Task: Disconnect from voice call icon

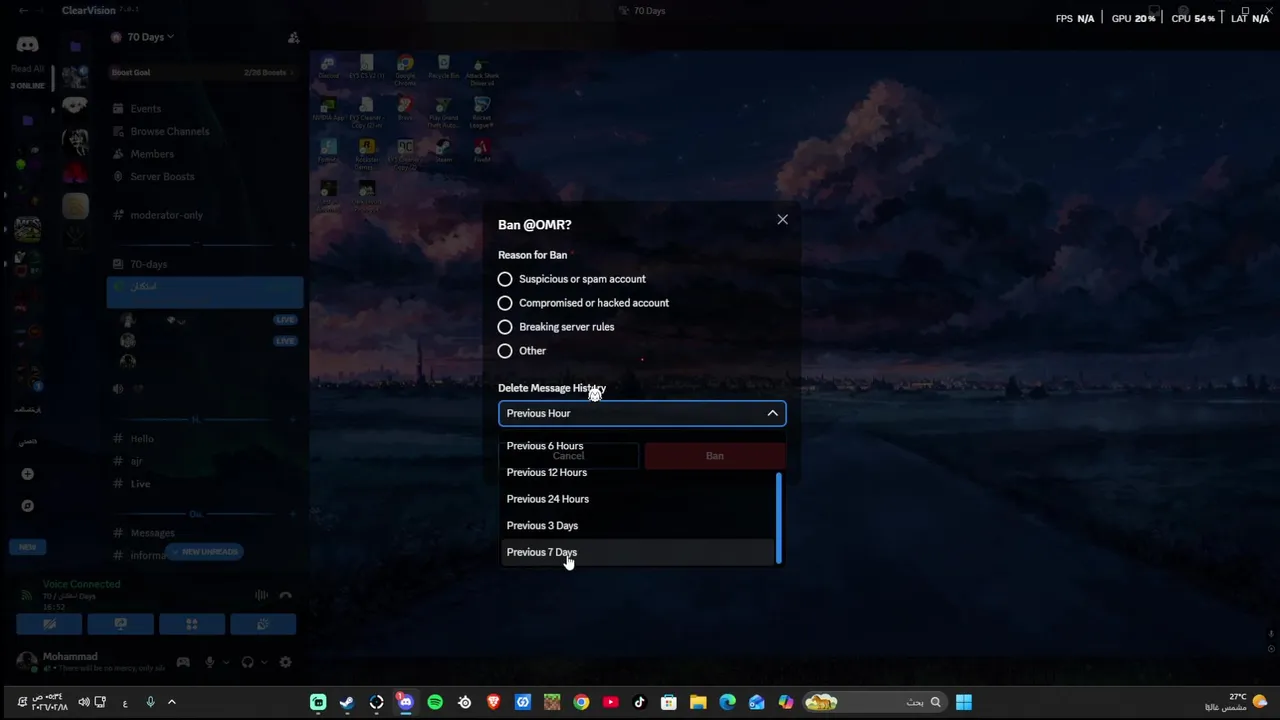Action: coord(286,595)
